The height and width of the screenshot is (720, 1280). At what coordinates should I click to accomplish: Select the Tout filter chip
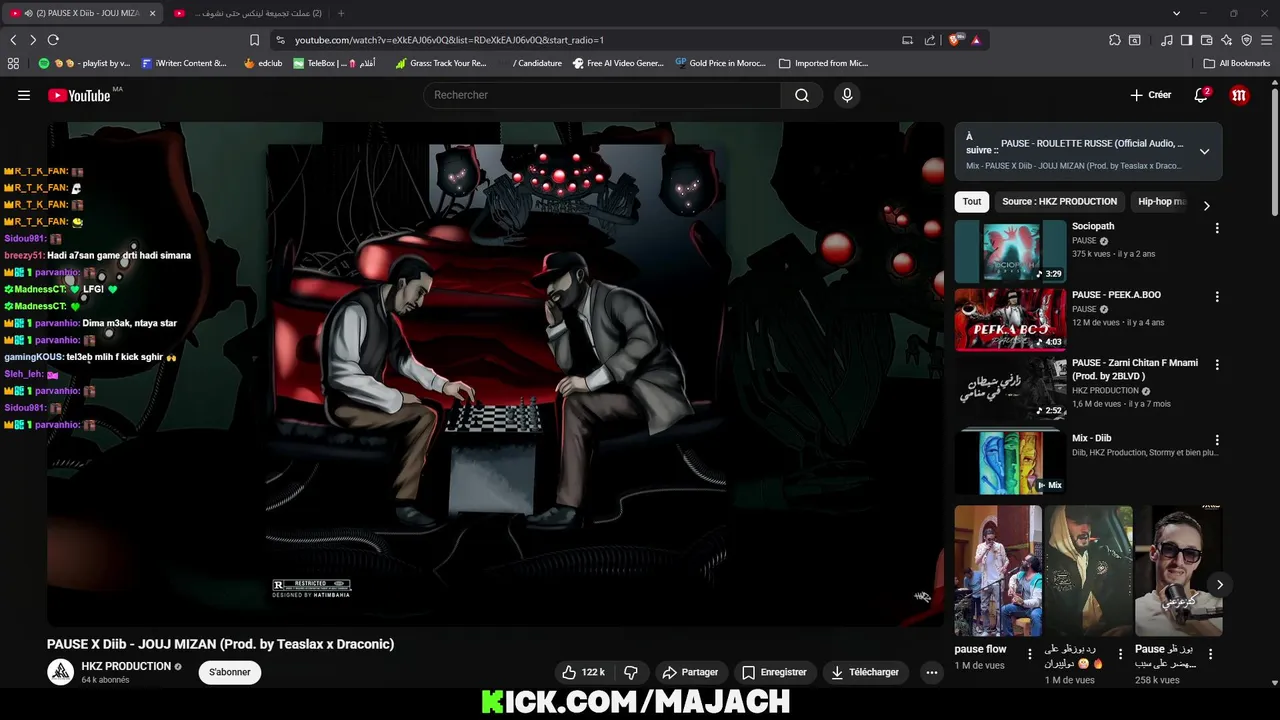pyautogui.click(x=972, y=201)
